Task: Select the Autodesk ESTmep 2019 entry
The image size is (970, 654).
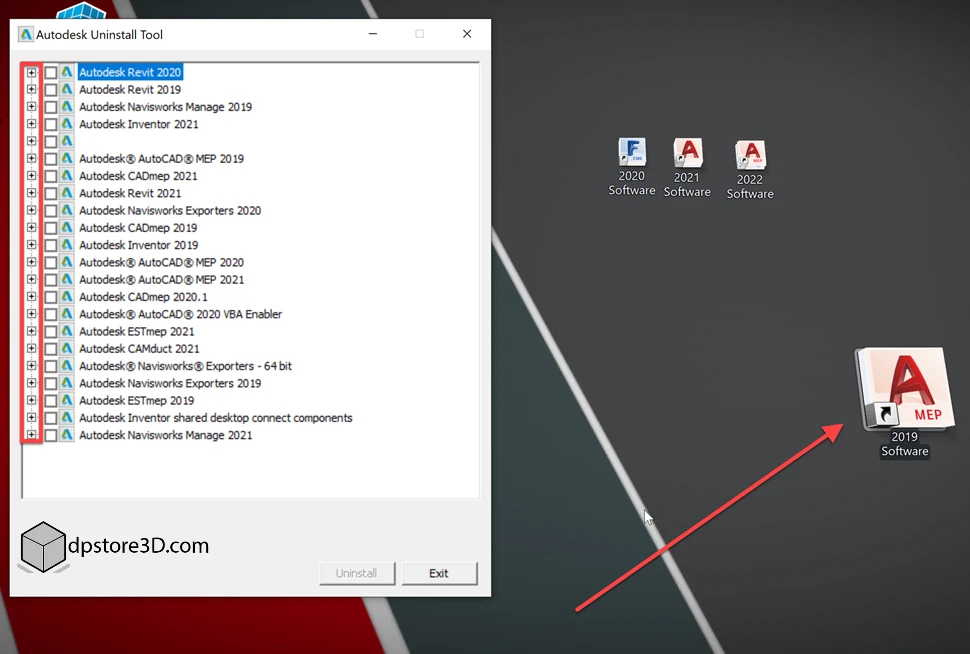Action: [137, 401]
